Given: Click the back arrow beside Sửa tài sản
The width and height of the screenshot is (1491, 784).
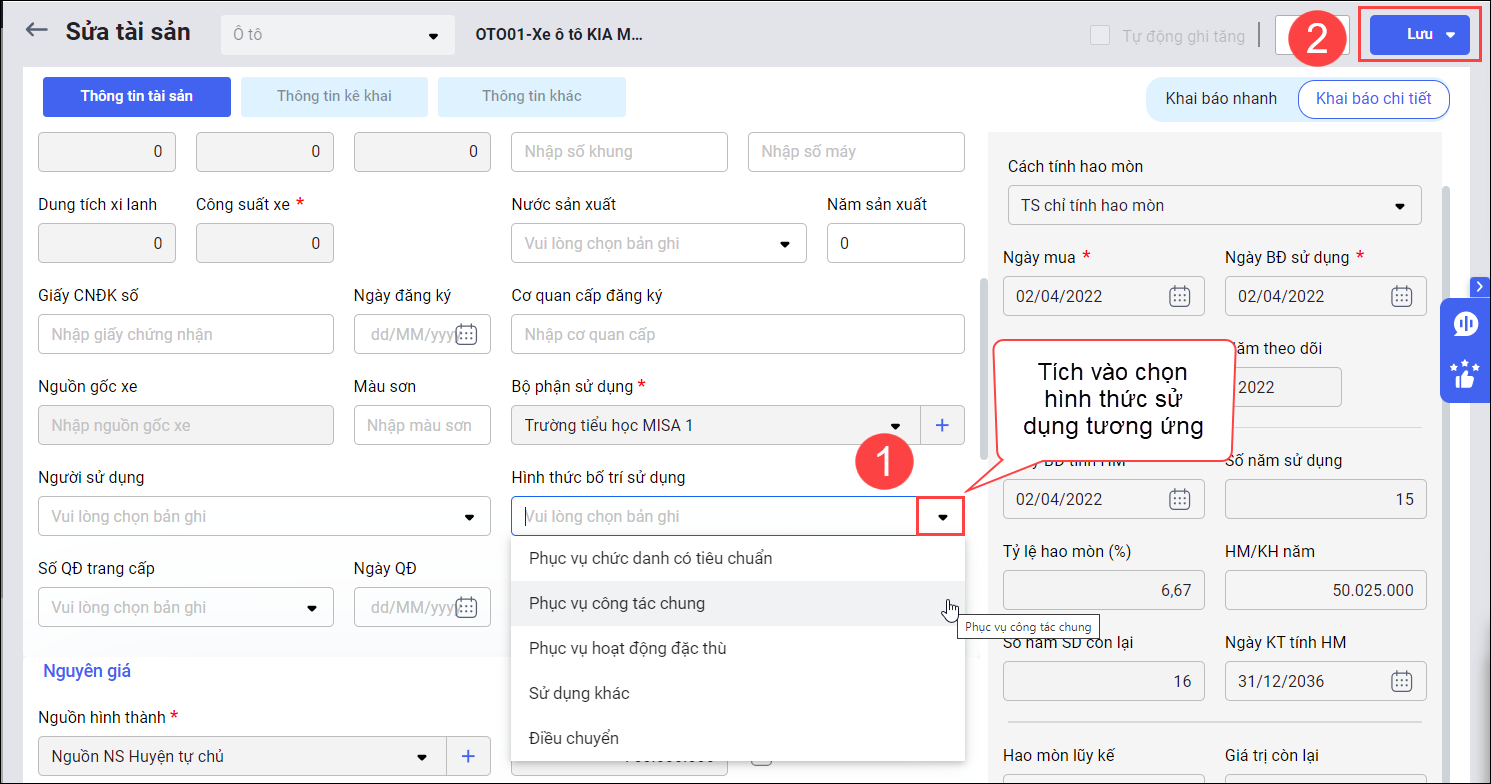Looking at the screenshot, I should 37,30.
